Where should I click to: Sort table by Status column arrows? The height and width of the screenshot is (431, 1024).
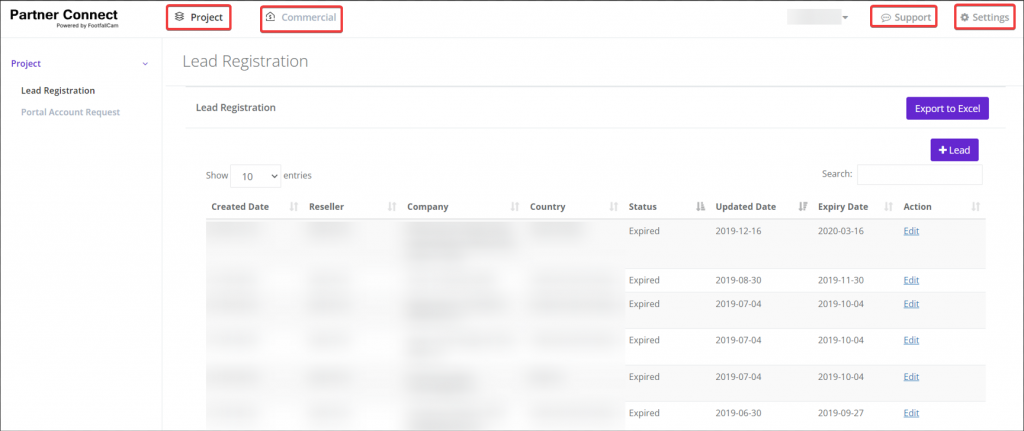click(x=700, y=207)
